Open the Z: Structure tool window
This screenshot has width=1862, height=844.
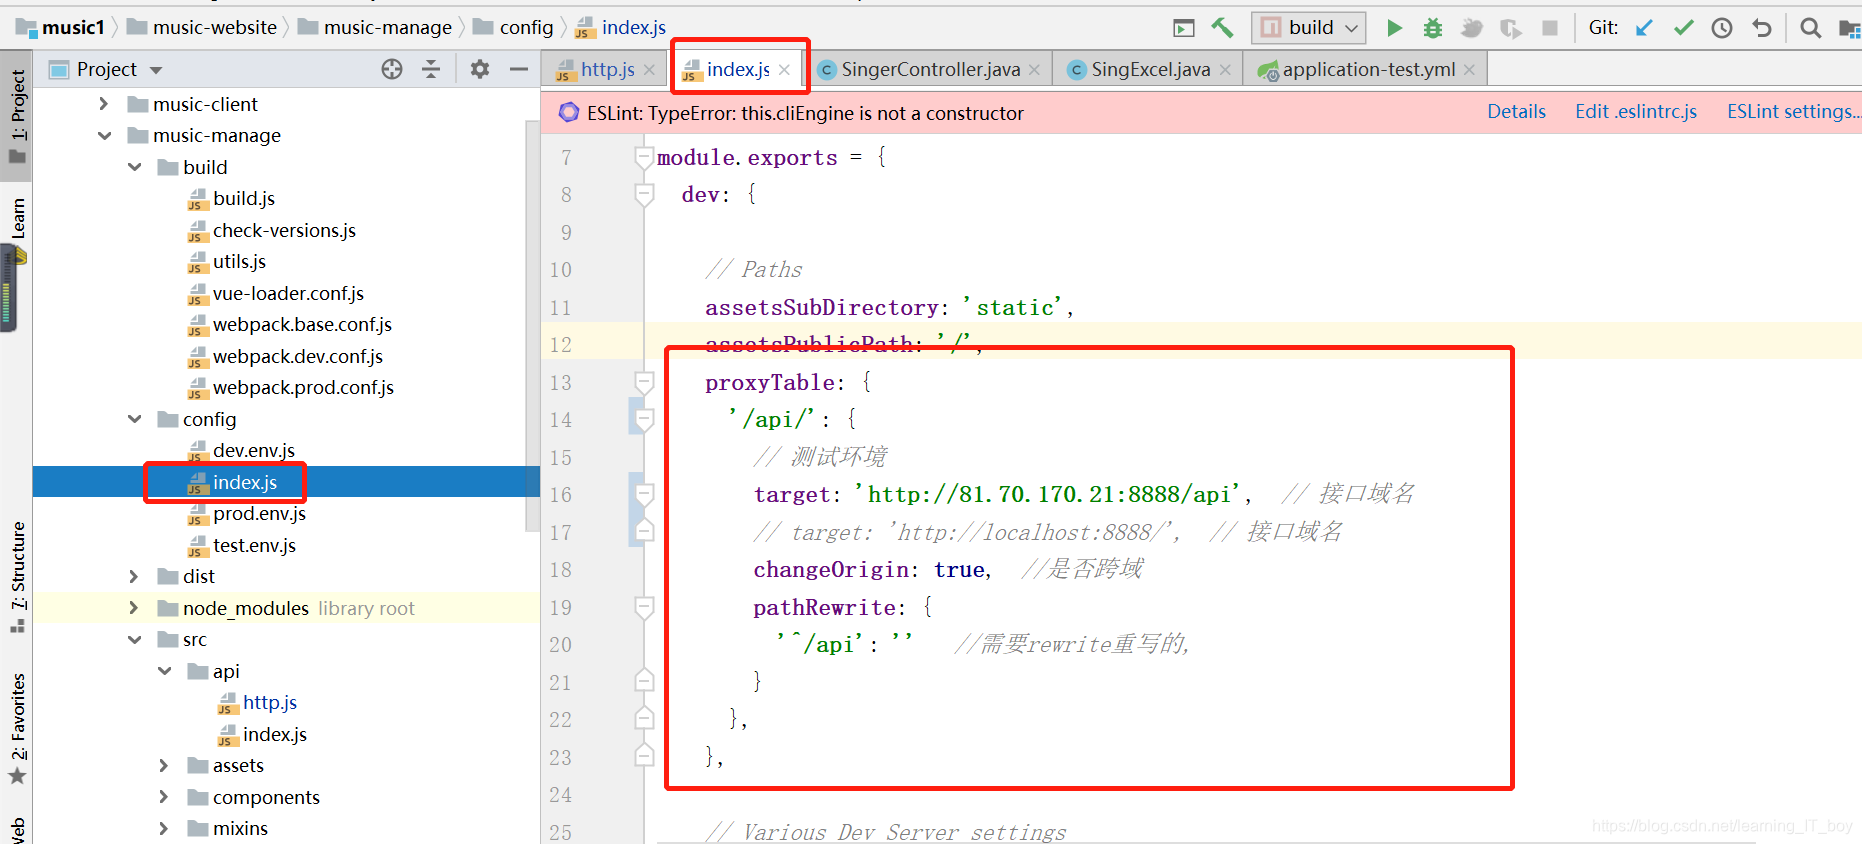(17, 577)
